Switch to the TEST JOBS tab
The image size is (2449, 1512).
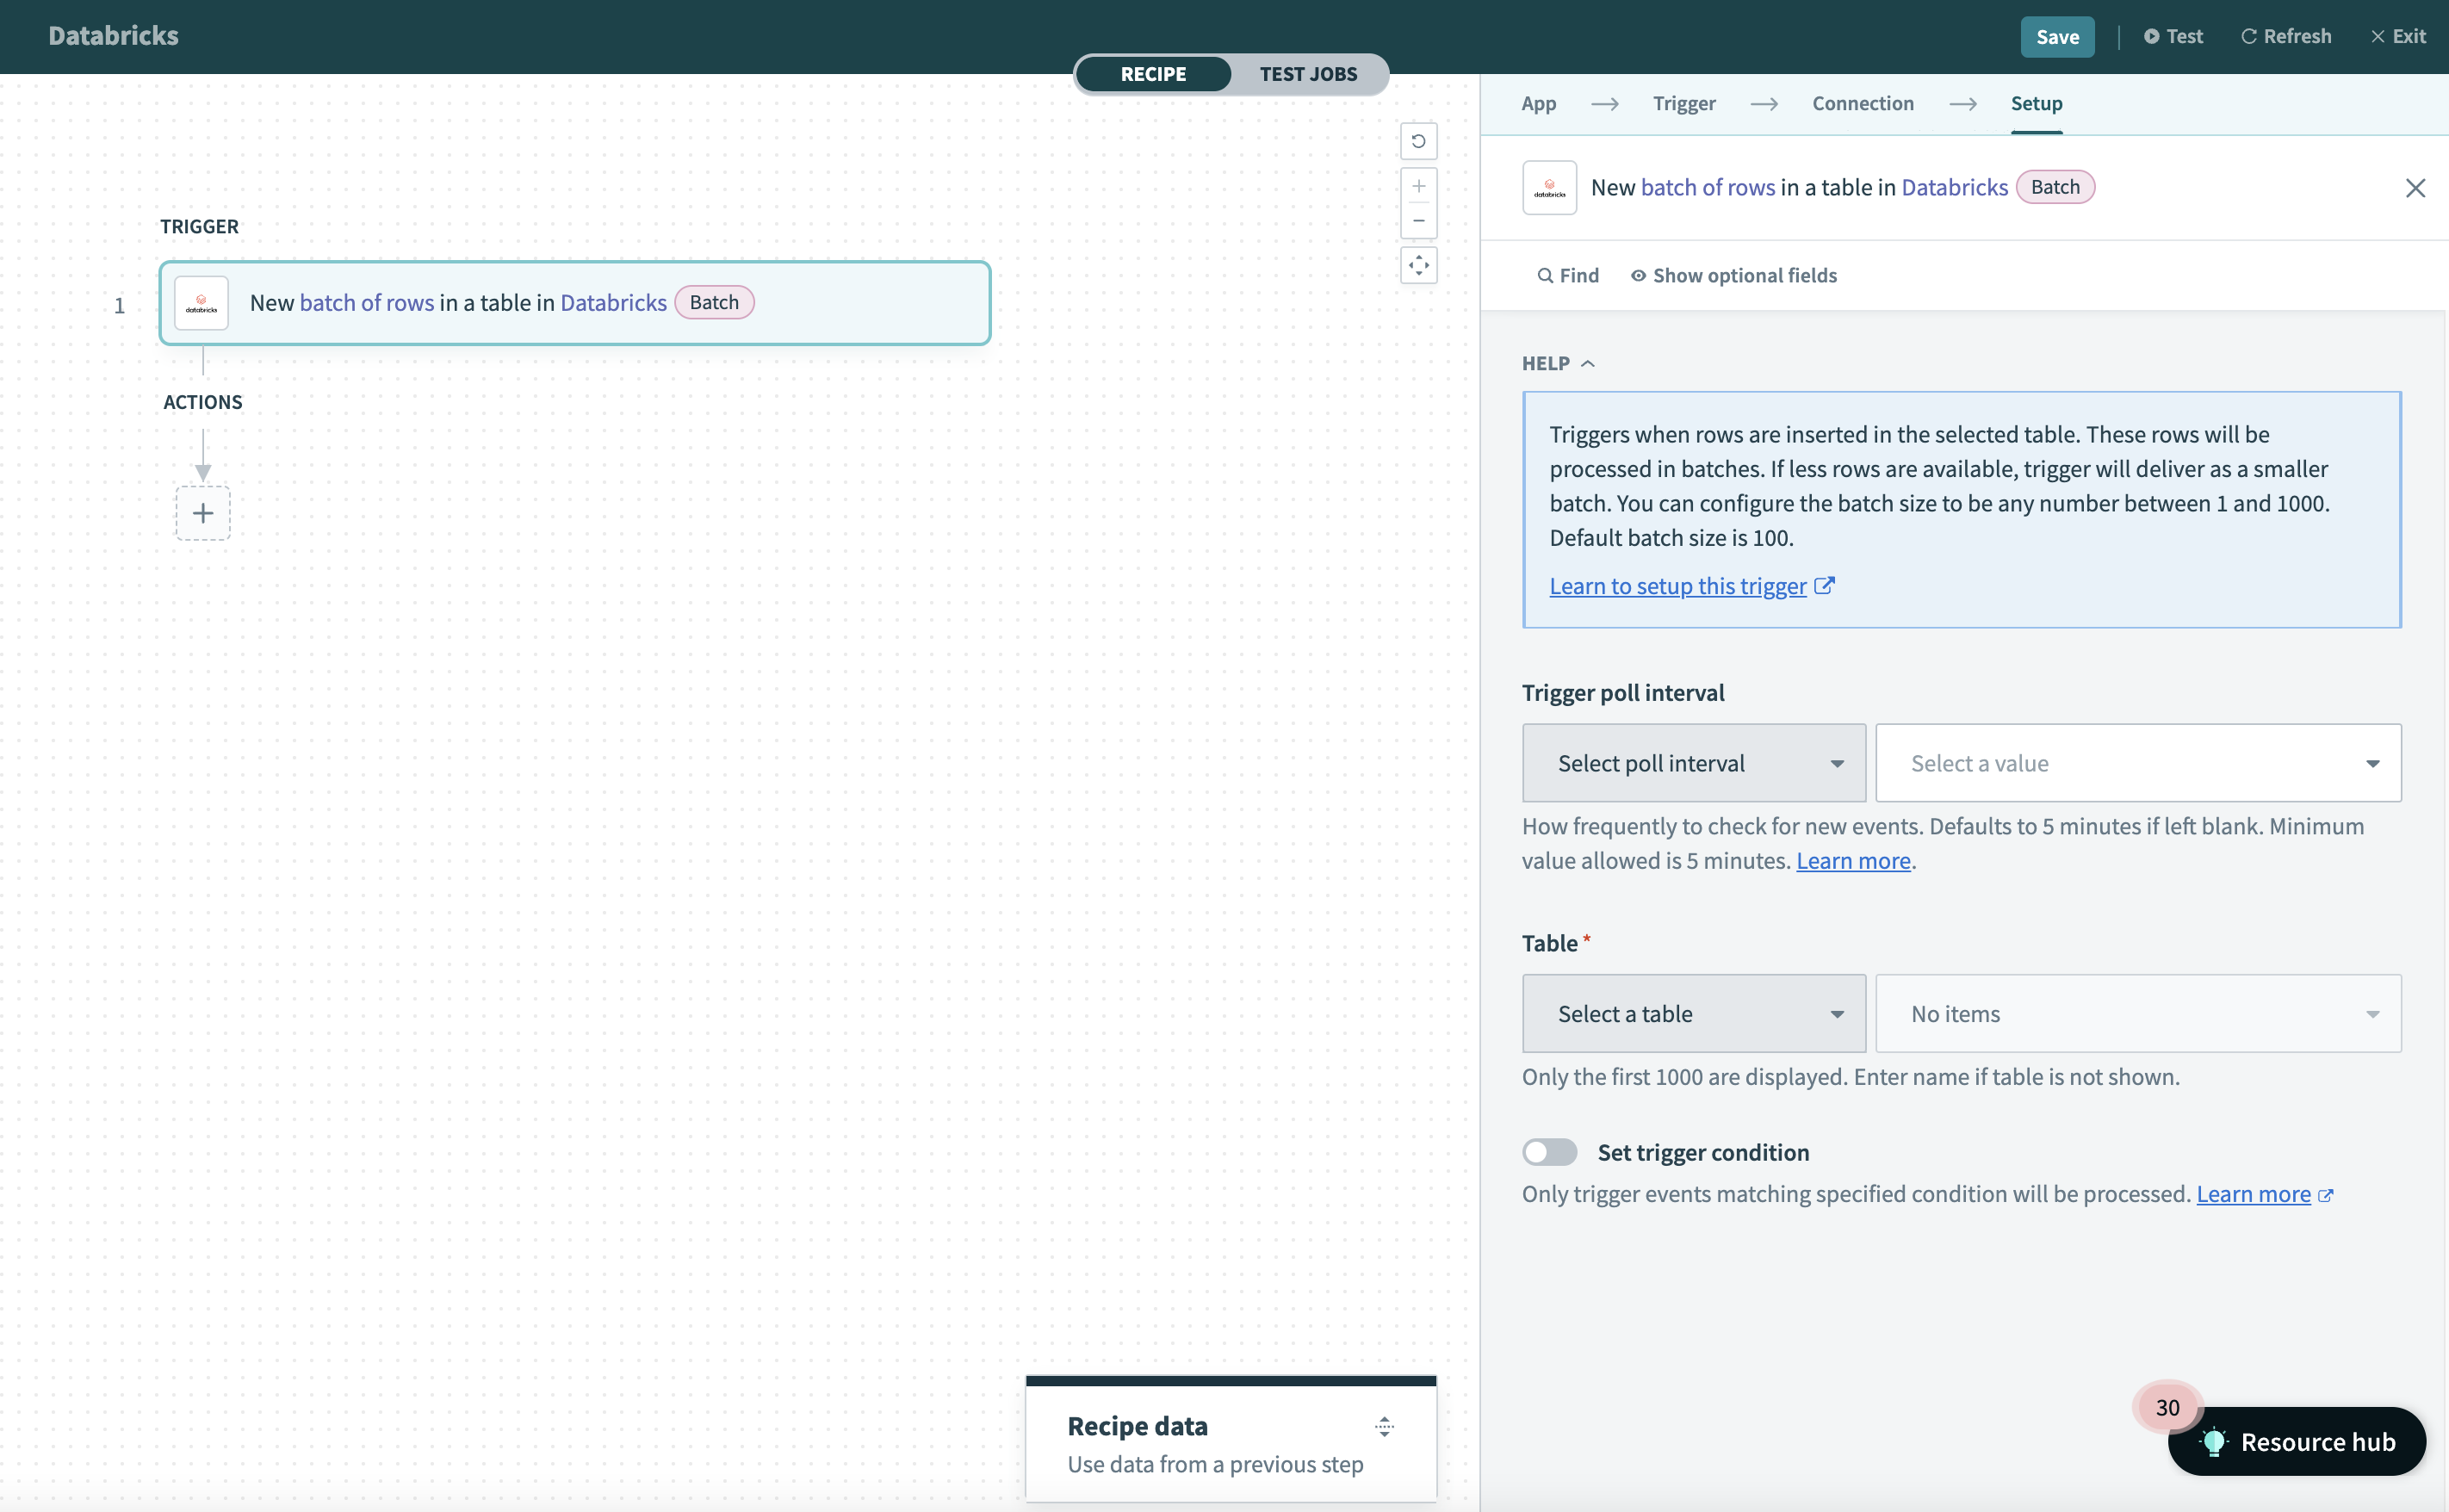pyautogui.click(x=1309, y=71)
